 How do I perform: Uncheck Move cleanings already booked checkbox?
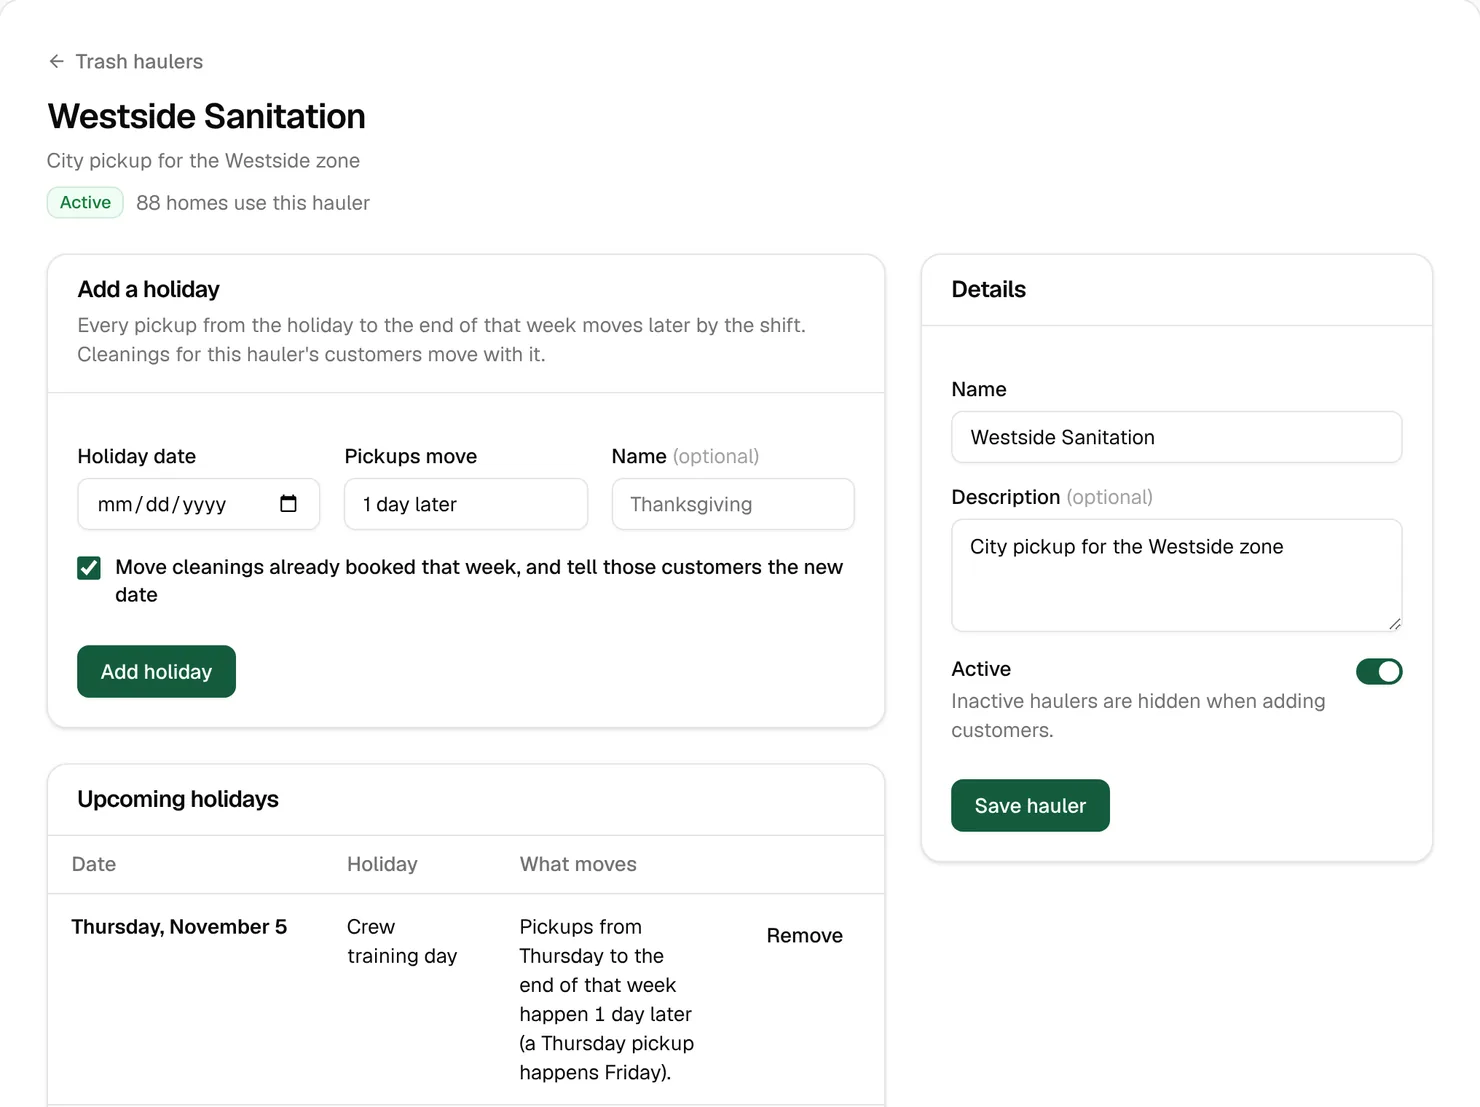[89, 568]
